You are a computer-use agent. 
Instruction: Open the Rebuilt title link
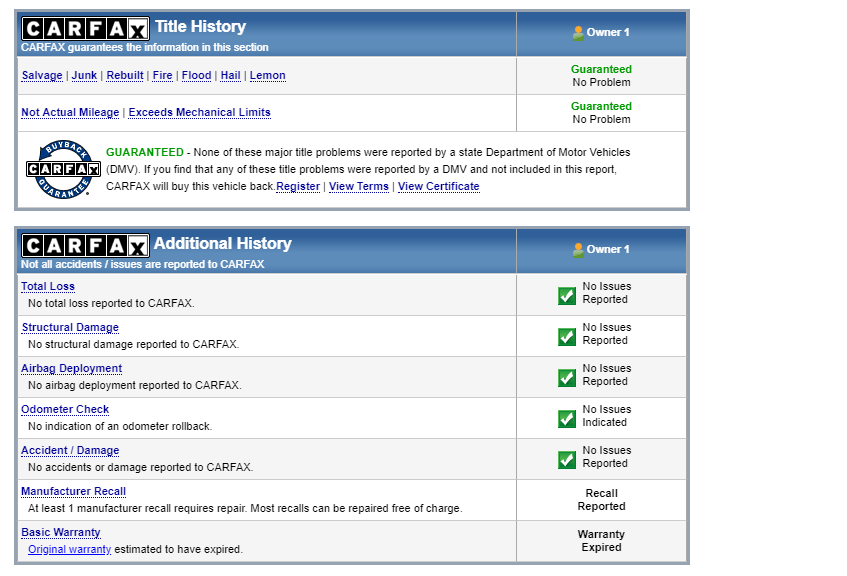pyautogui.click(x=125, y=75)
